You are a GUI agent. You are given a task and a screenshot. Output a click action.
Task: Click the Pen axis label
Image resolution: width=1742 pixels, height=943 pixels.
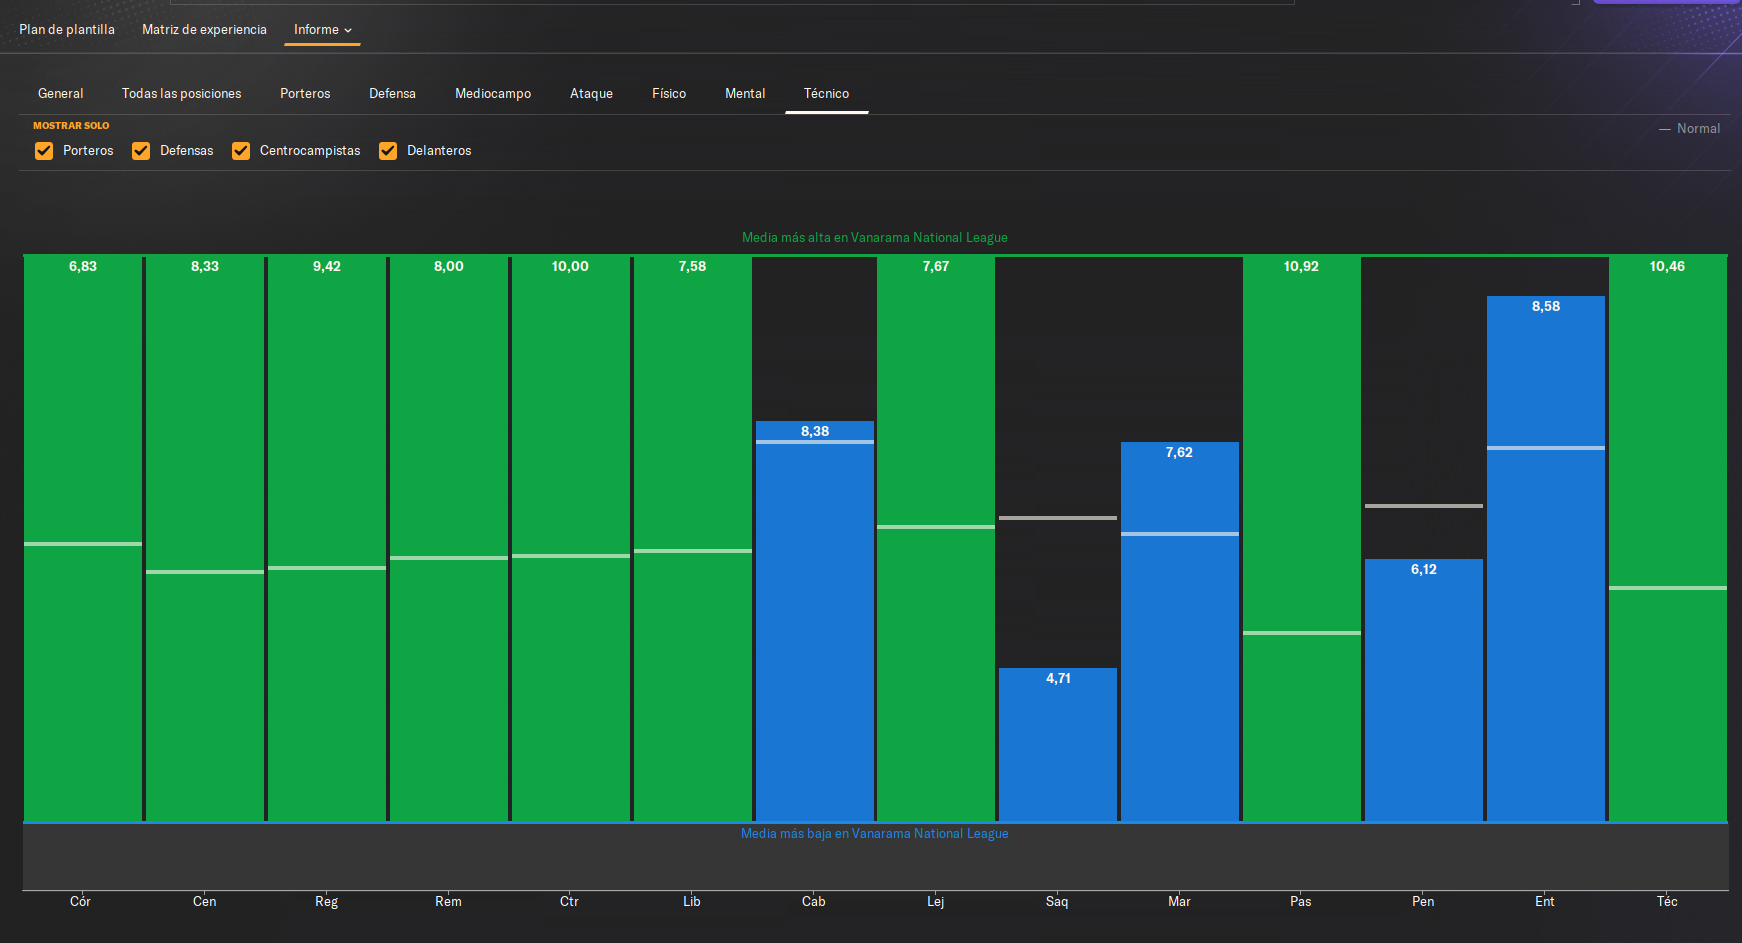click(1423, 902)
